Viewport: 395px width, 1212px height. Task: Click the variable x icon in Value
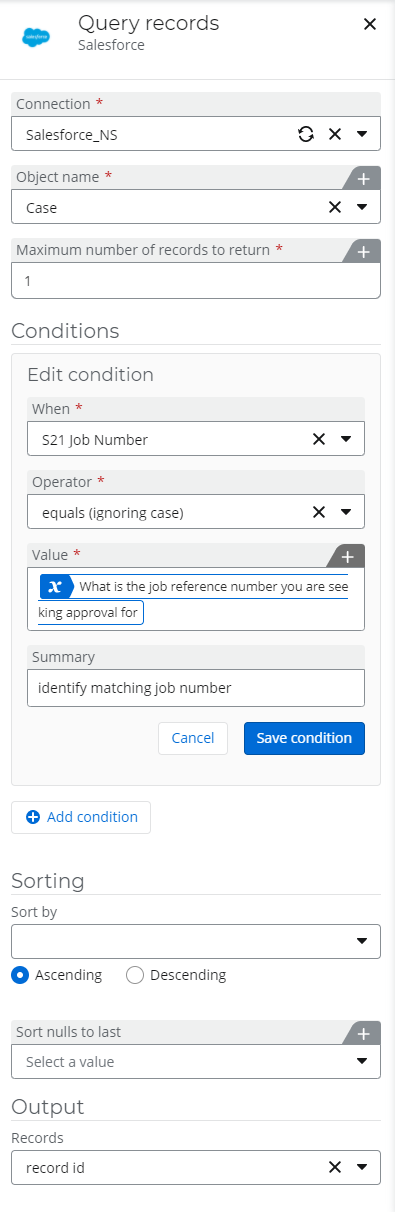point(56,586)
